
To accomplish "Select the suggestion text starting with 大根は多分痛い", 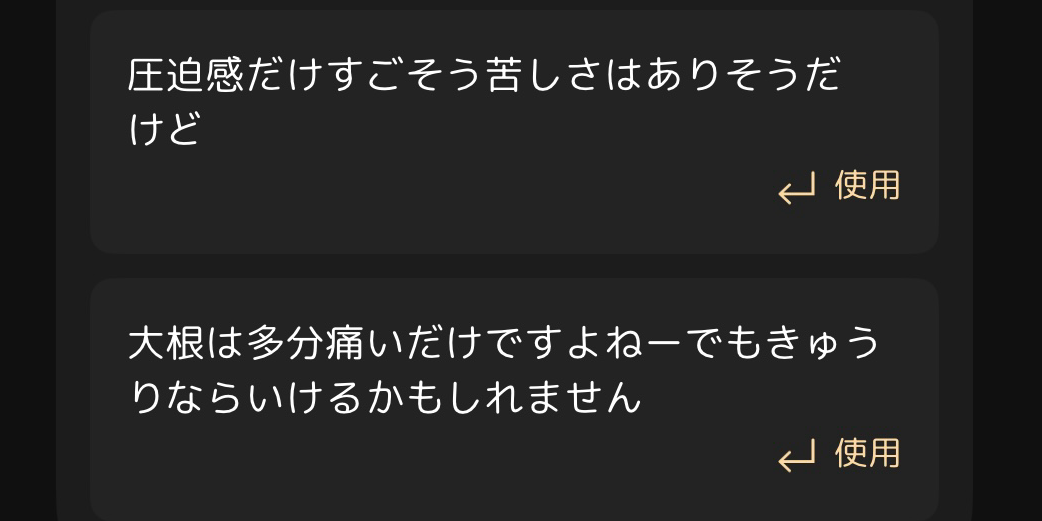I will 503,371.
